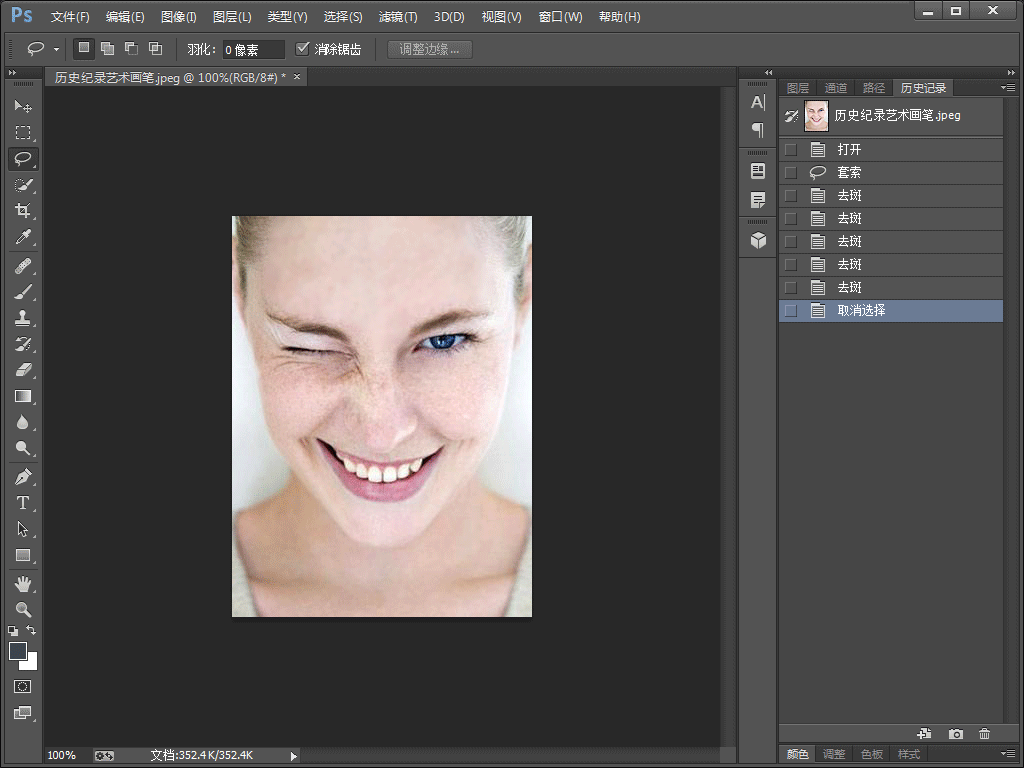Swap foreground and background colors
The width and height of the screenshot is (1024, 768).
pyautogui.click(x=31, y=630)
